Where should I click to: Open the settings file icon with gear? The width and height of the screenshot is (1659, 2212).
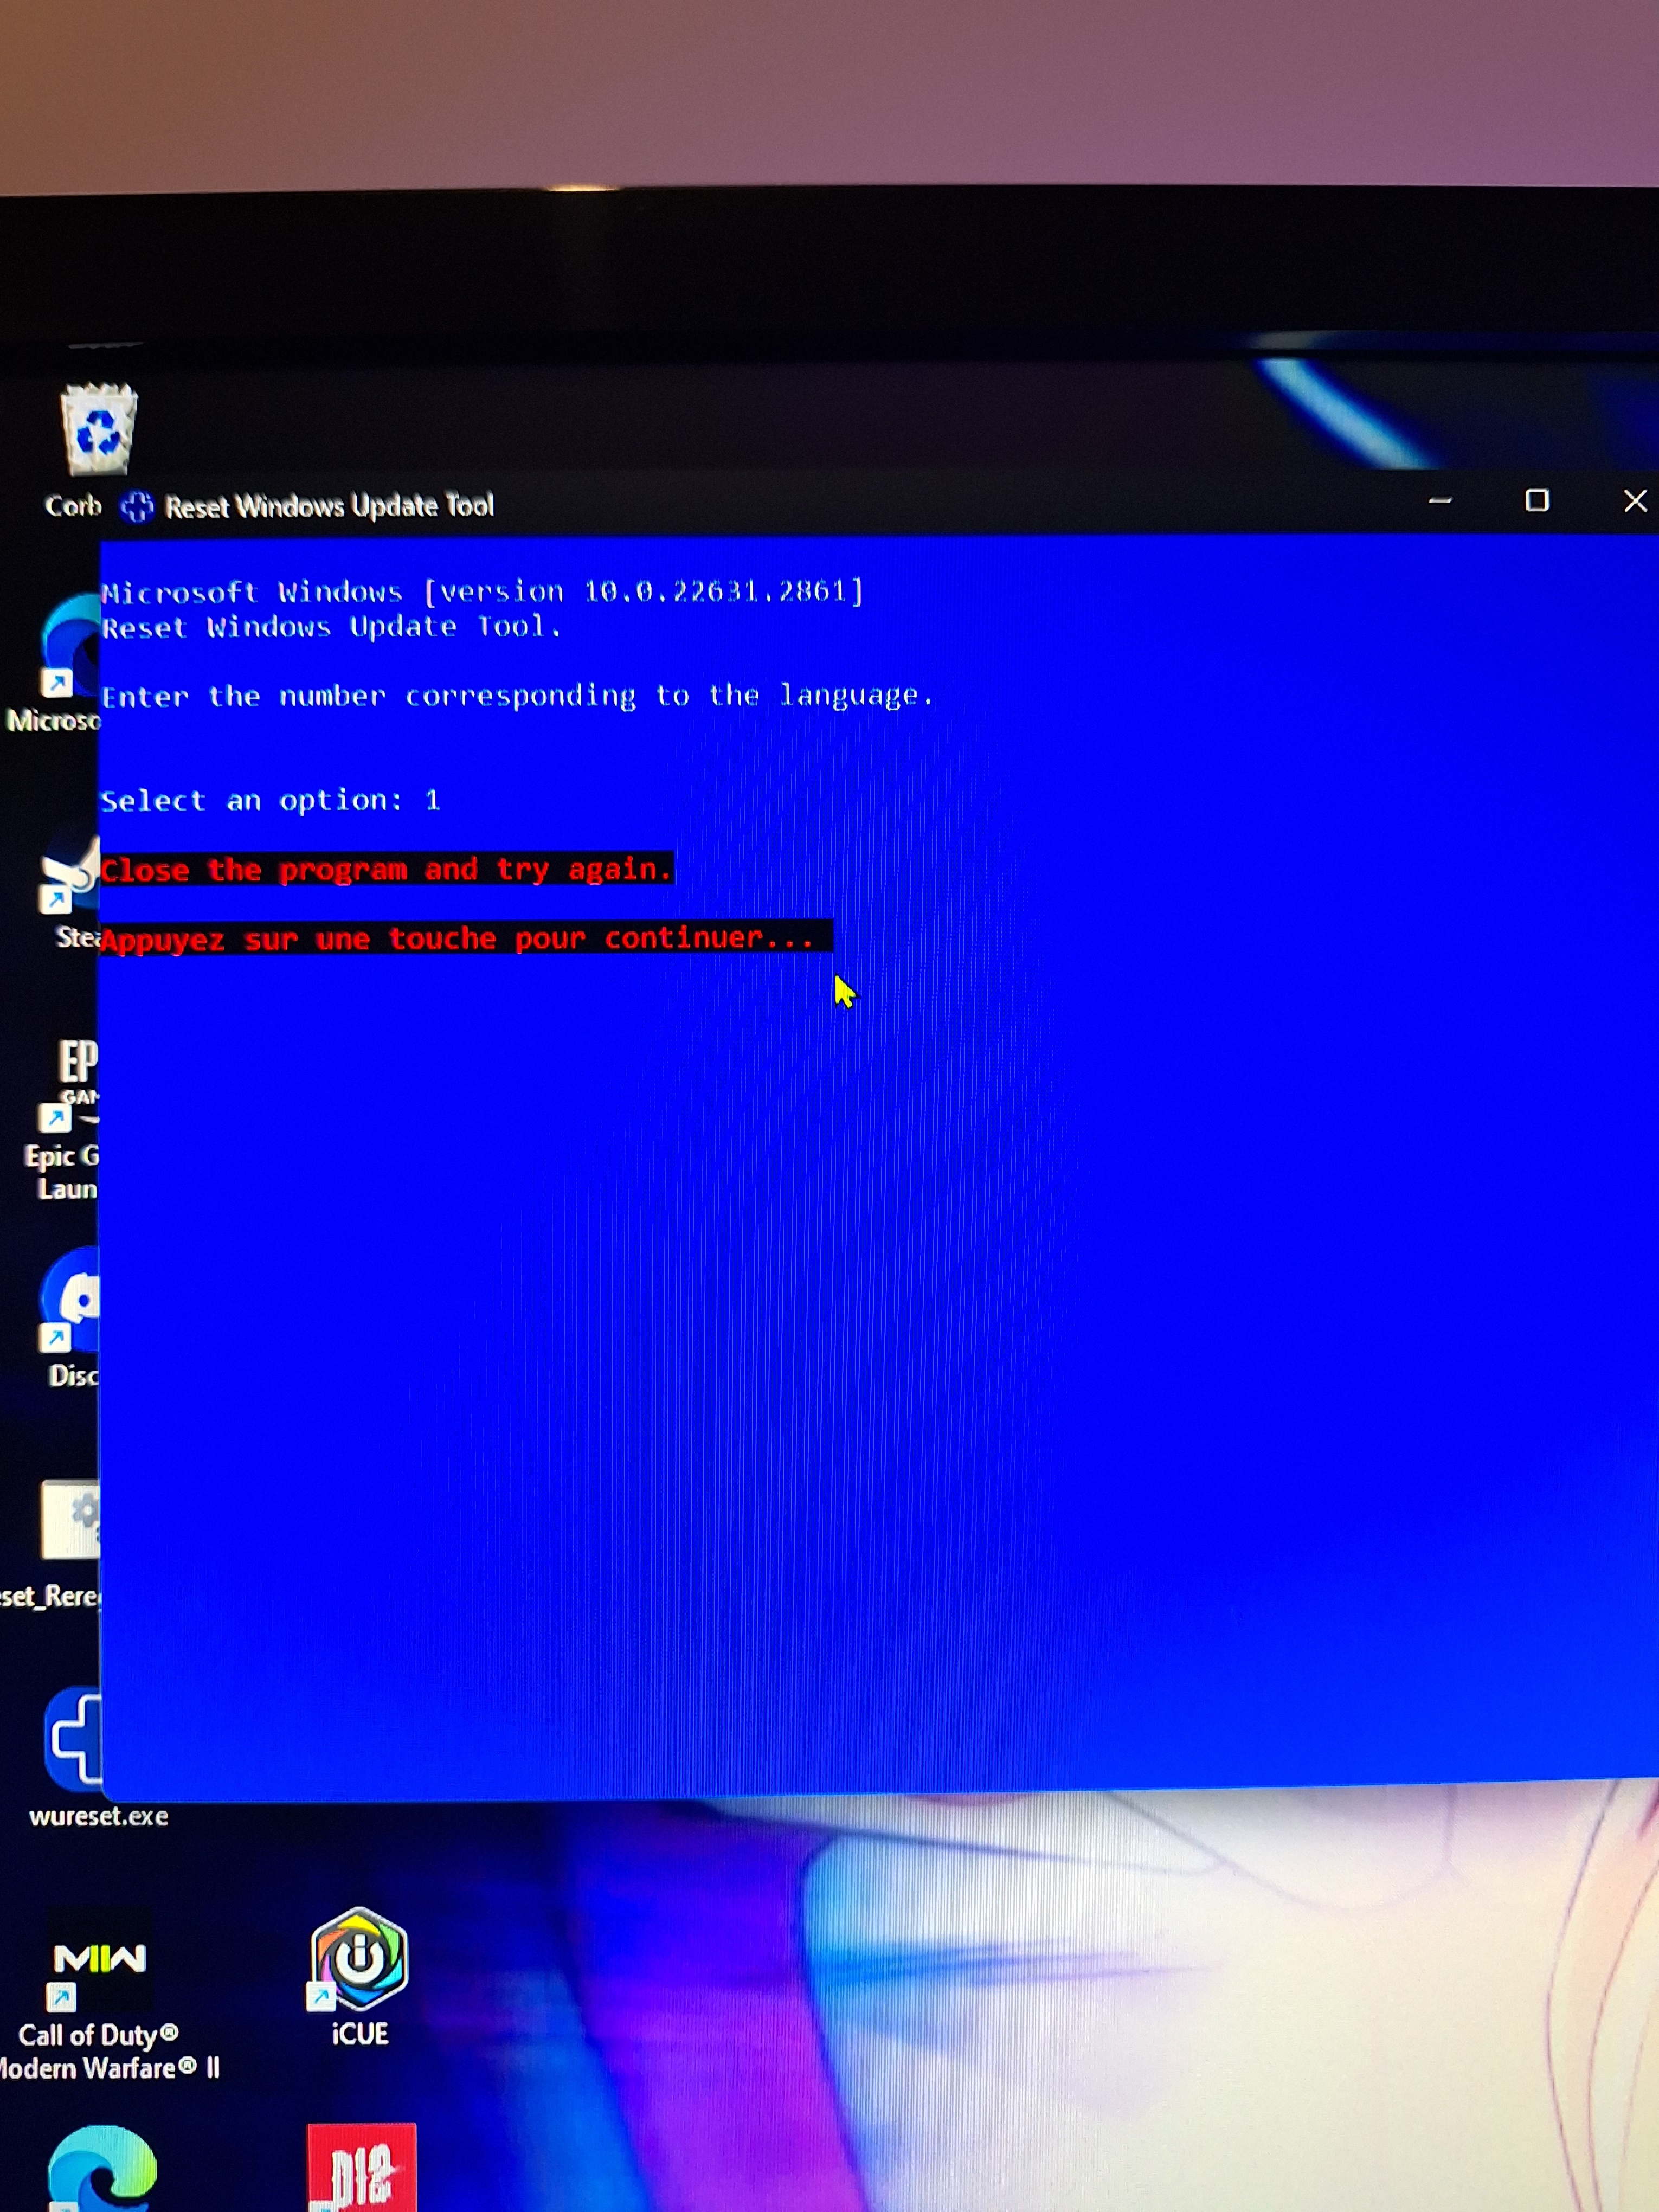click(x=70, y=1520)
